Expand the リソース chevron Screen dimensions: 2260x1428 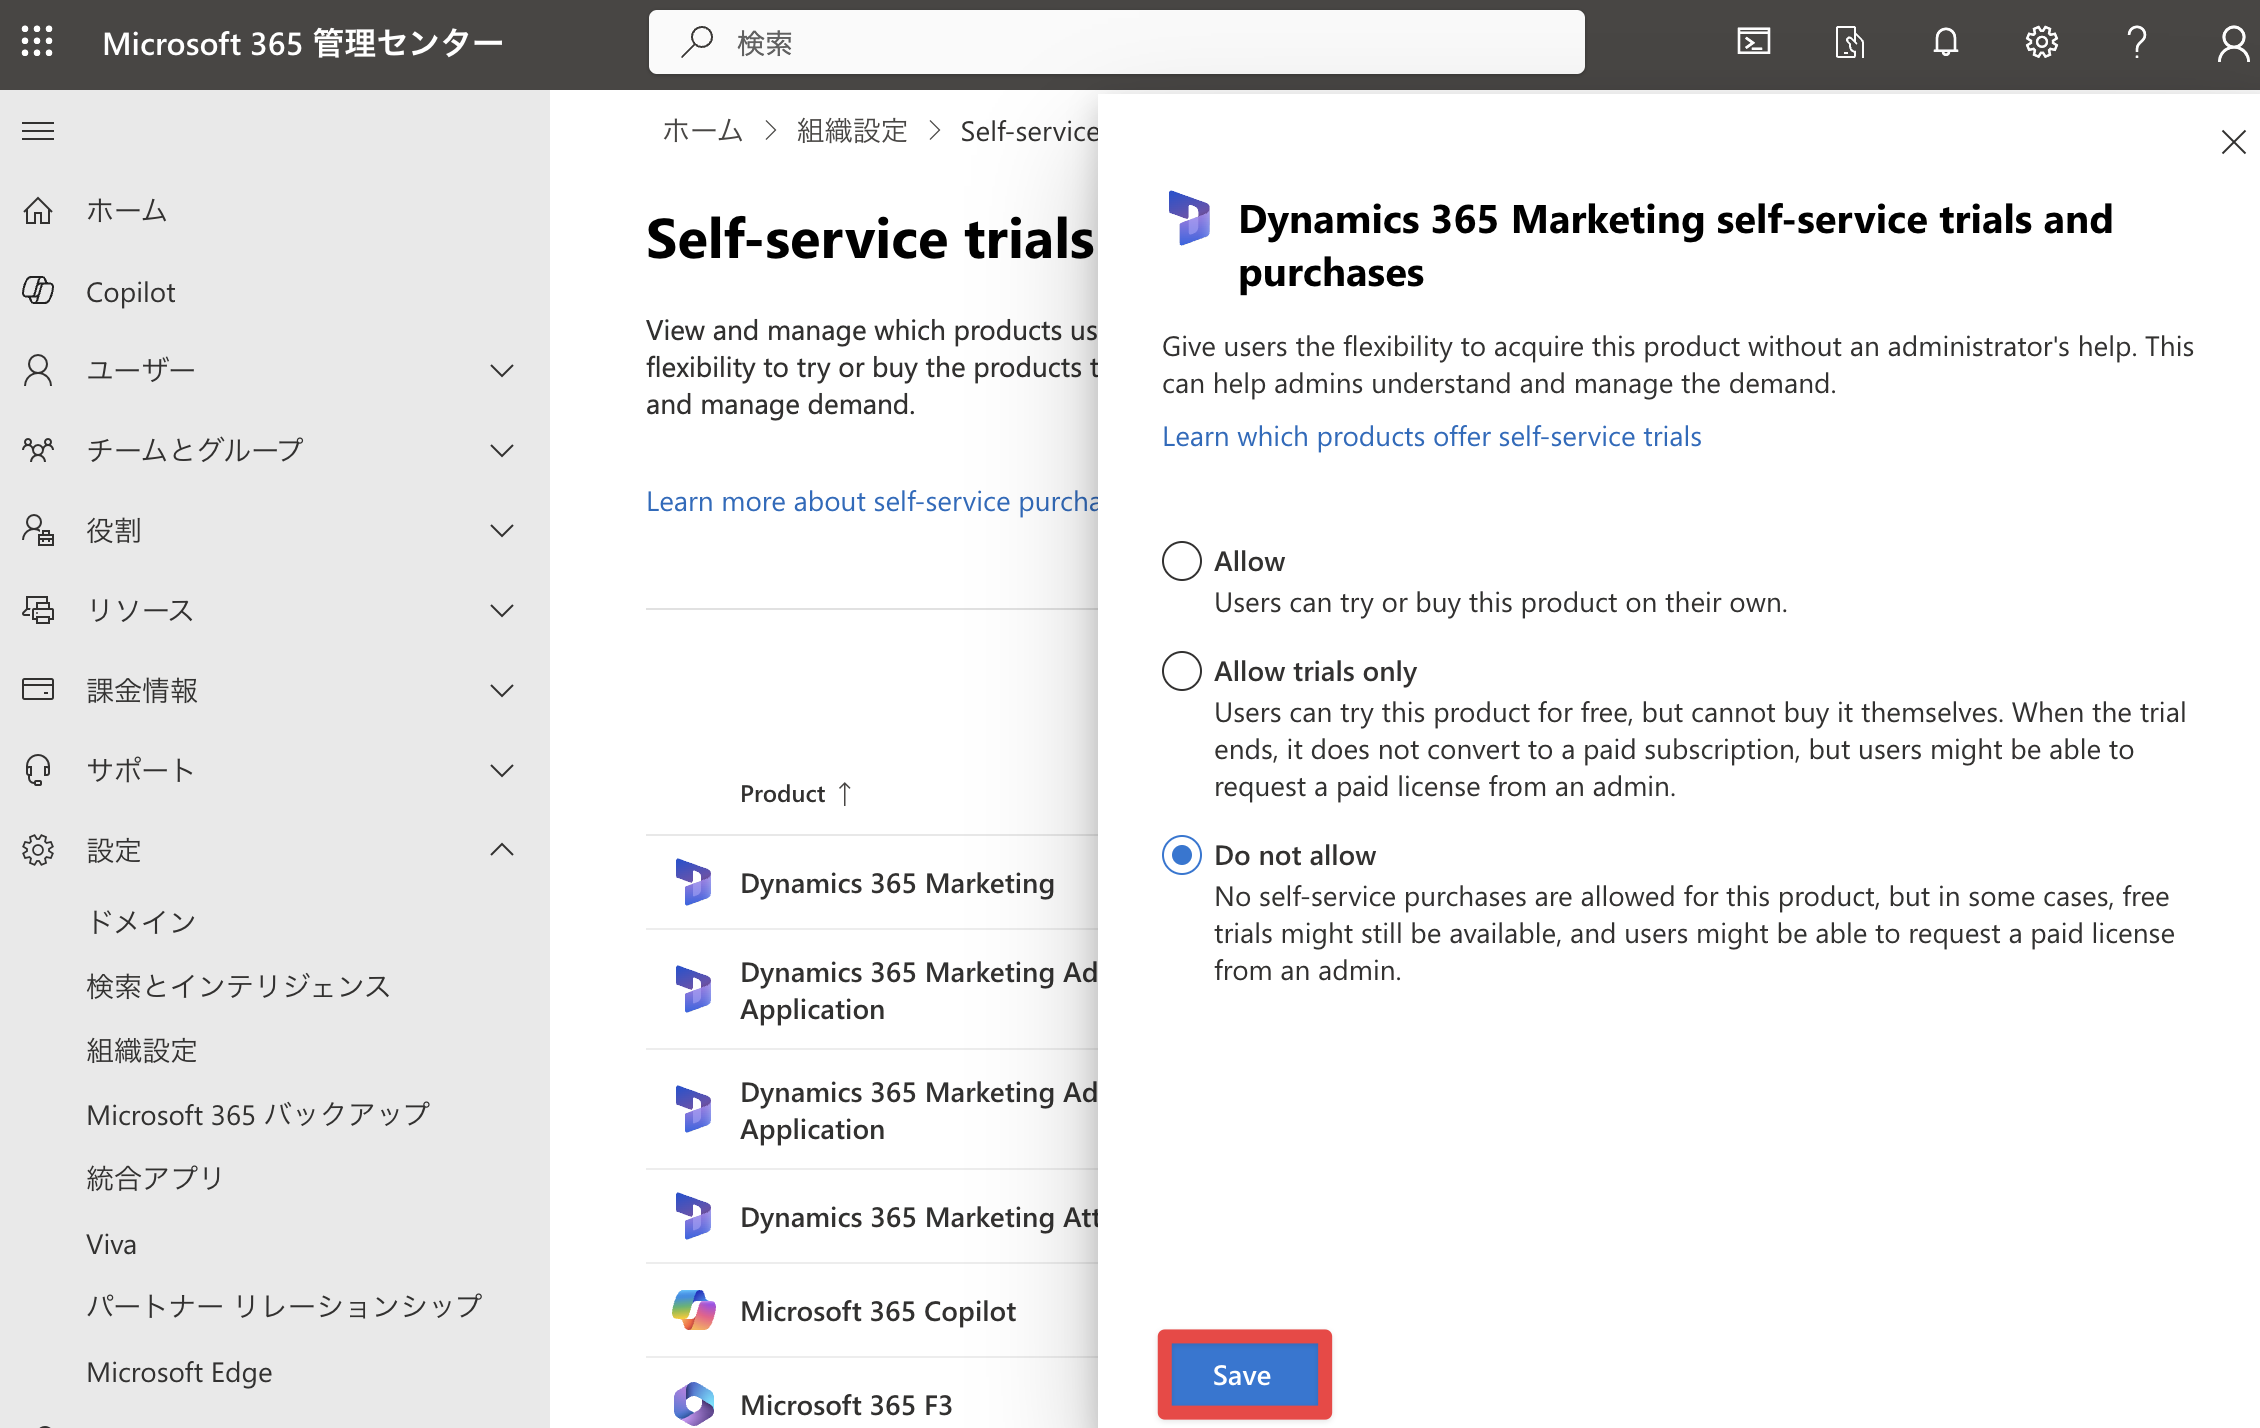(502, 611)
